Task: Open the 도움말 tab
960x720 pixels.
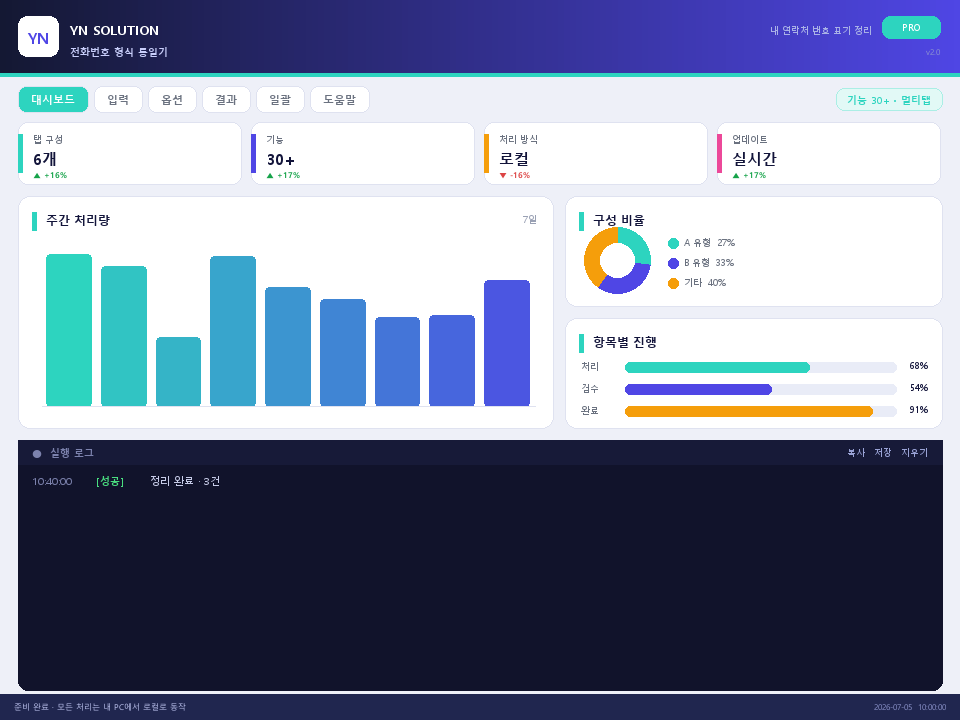Action: pos(340,99)
